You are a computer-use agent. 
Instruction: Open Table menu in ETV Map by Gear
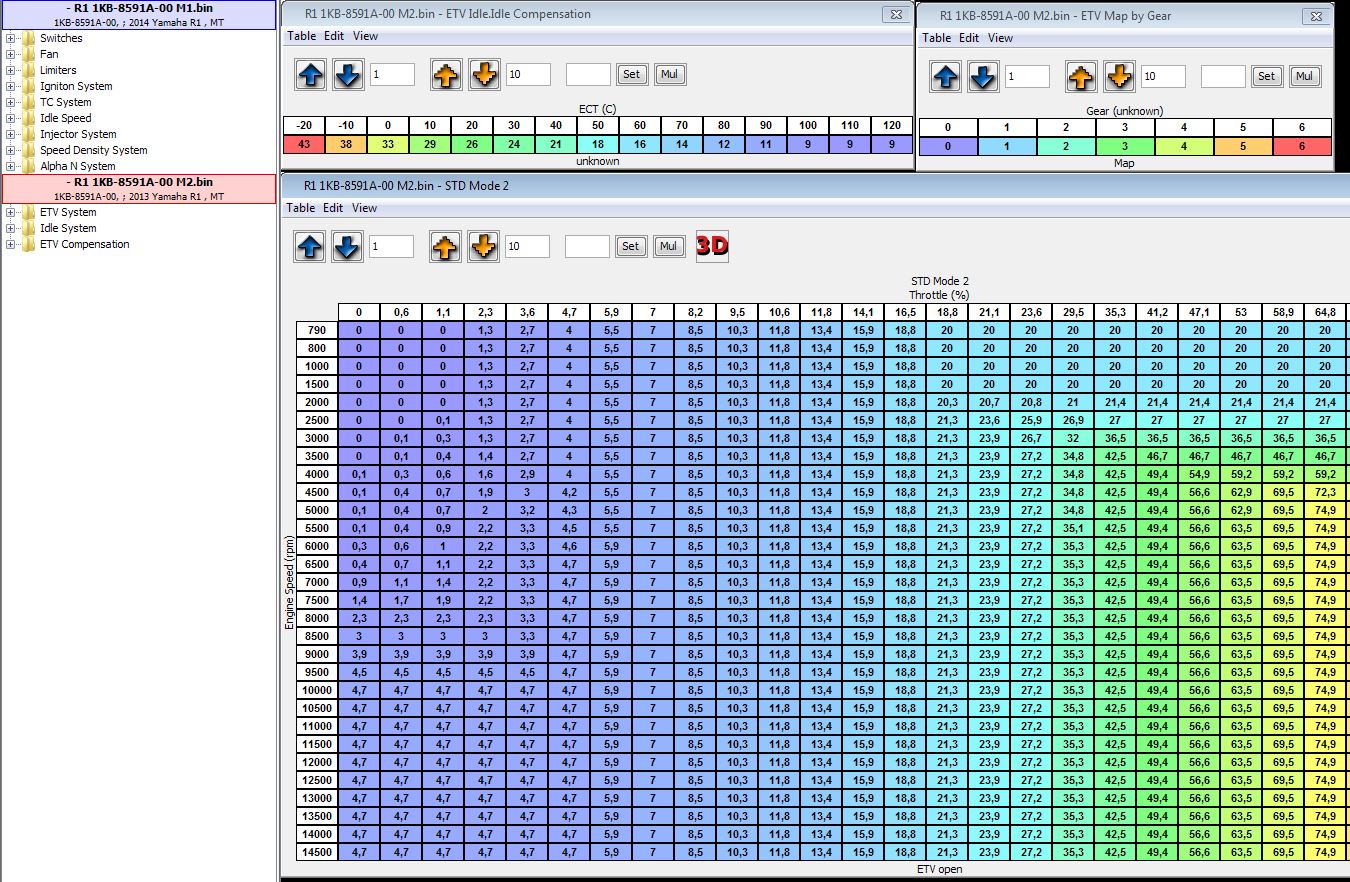pos(937,38)
